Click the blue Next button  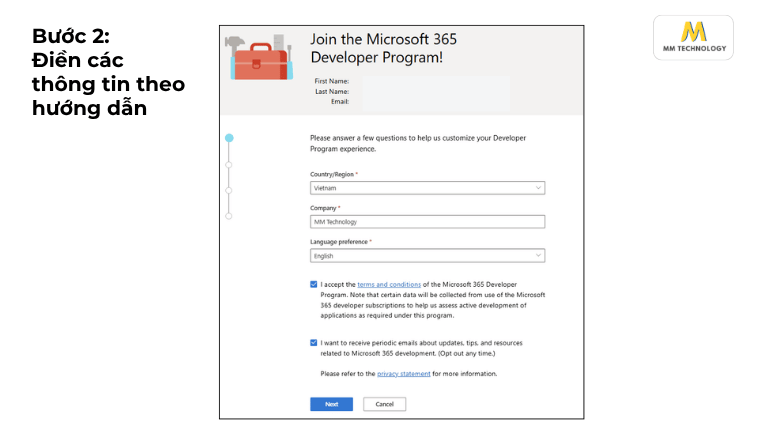click(x=332, y=404)
